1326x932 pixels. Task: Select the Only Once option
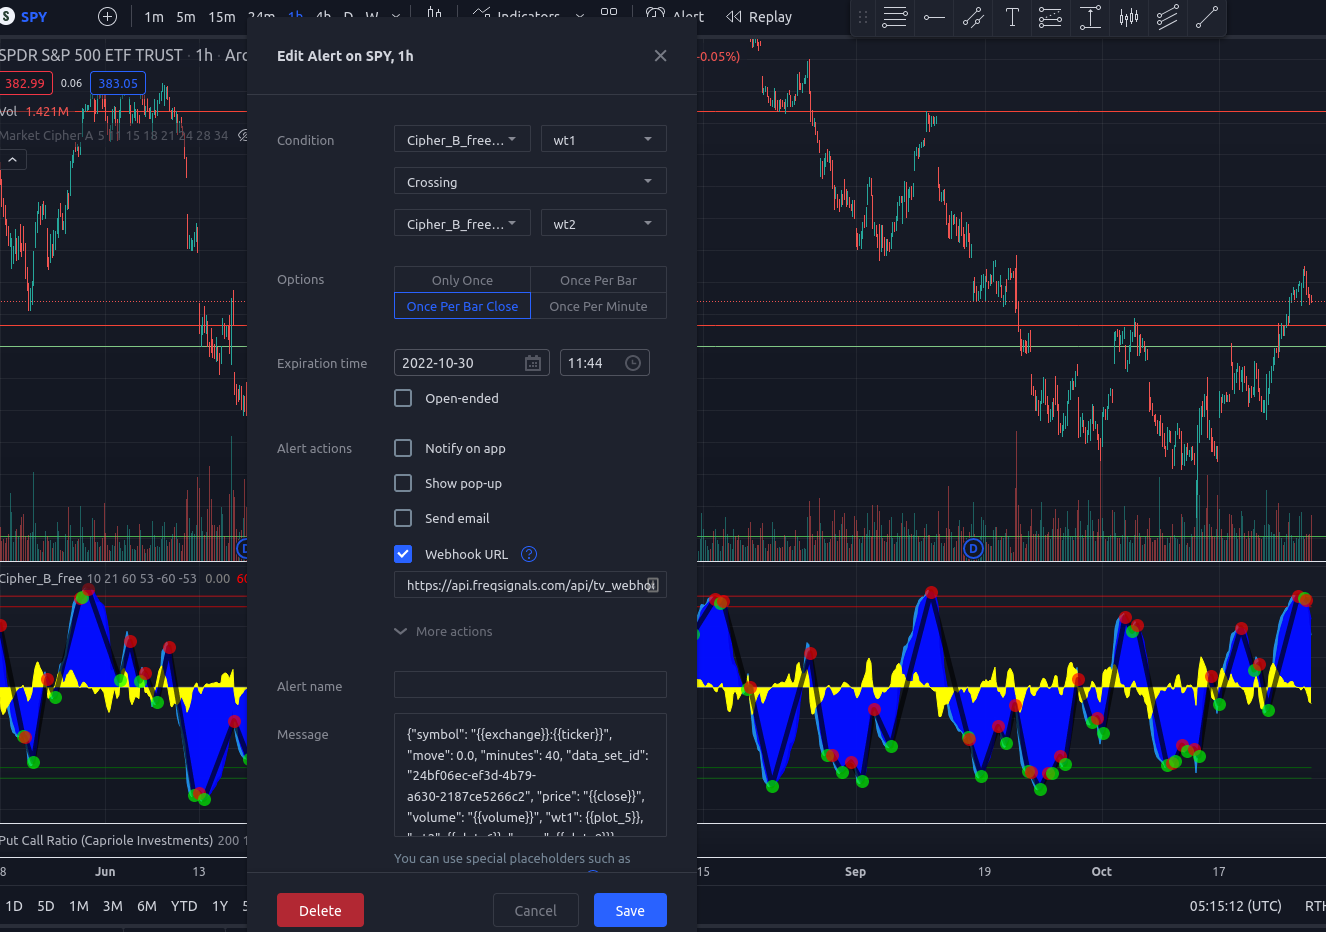click(462, 280)
